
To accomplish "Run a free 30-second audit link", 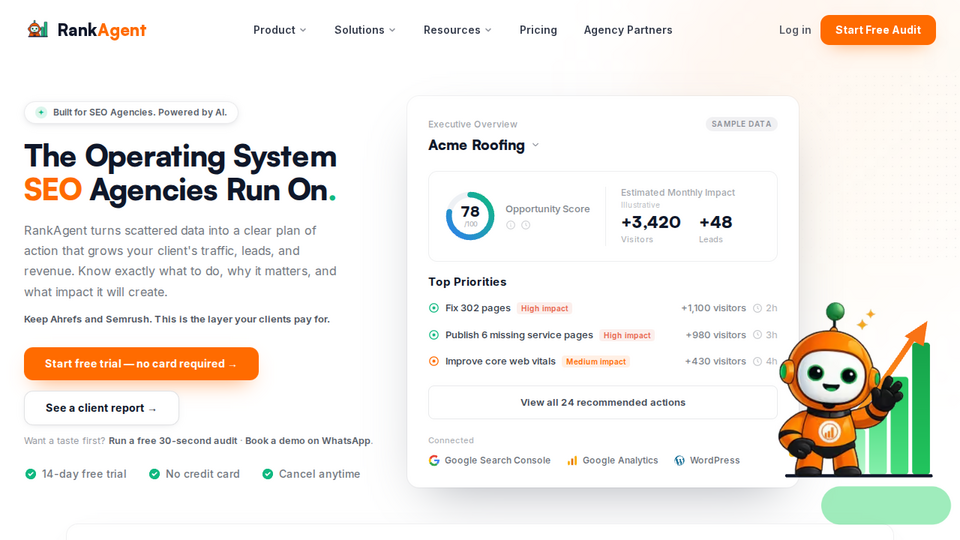I will click(x=173, y=441).
